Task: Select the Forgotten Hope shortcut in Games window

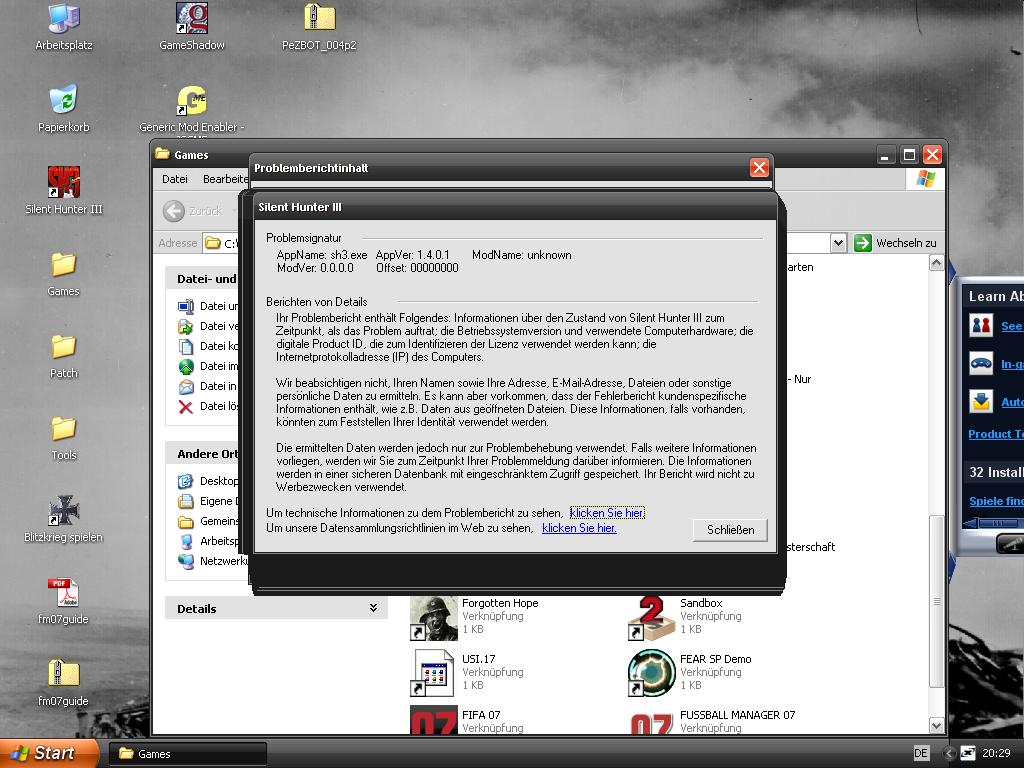Action: (434, 618)
